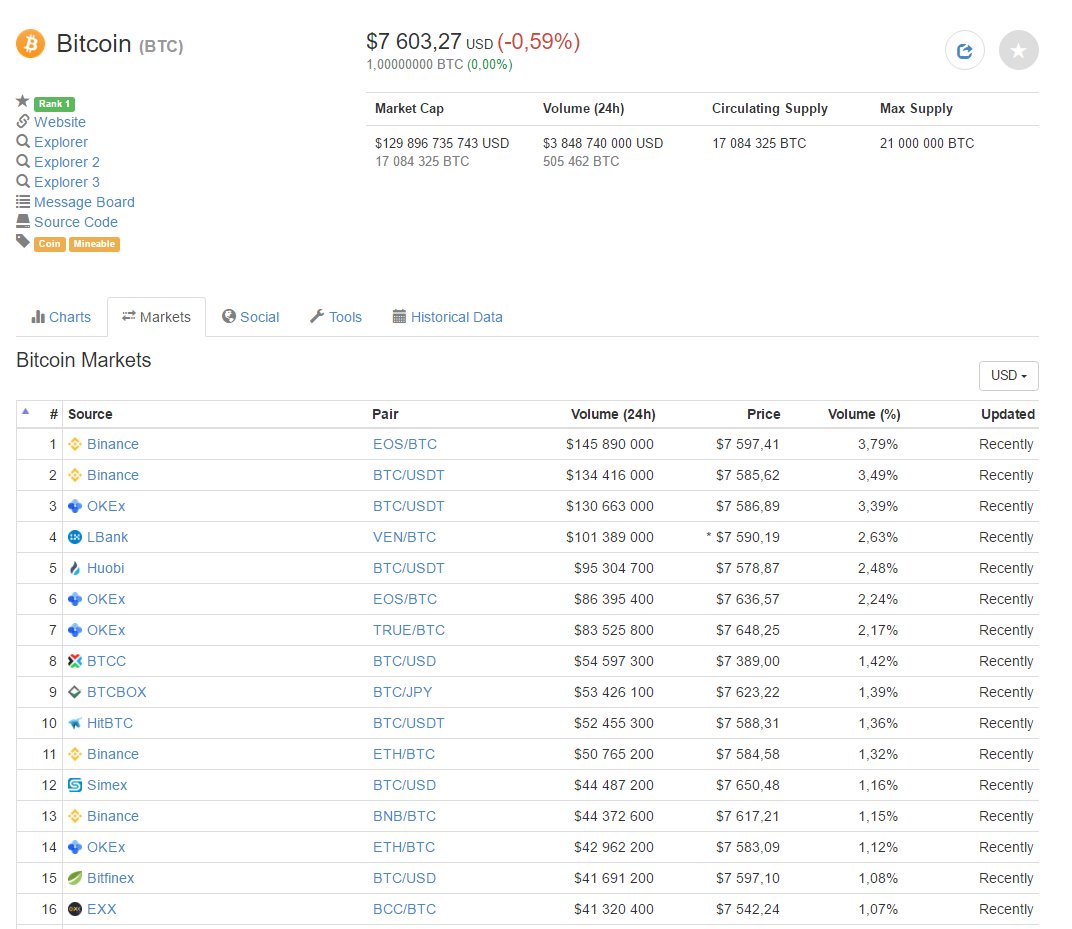Open the Explorer 2 link
The width and height of the screenshot is (1072, 929).
pyautogui.click(x=67, y=162)
